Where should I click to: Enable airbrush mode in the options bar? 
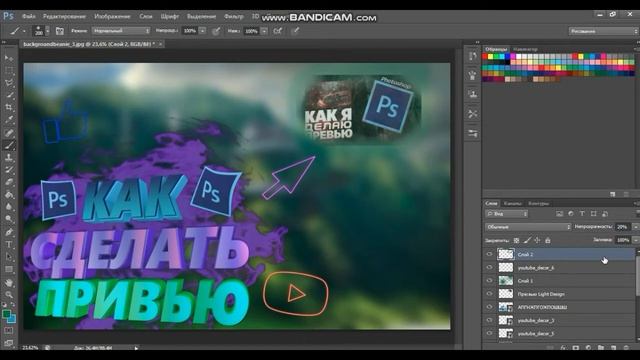pyautogui.click(x=278, y=31)
